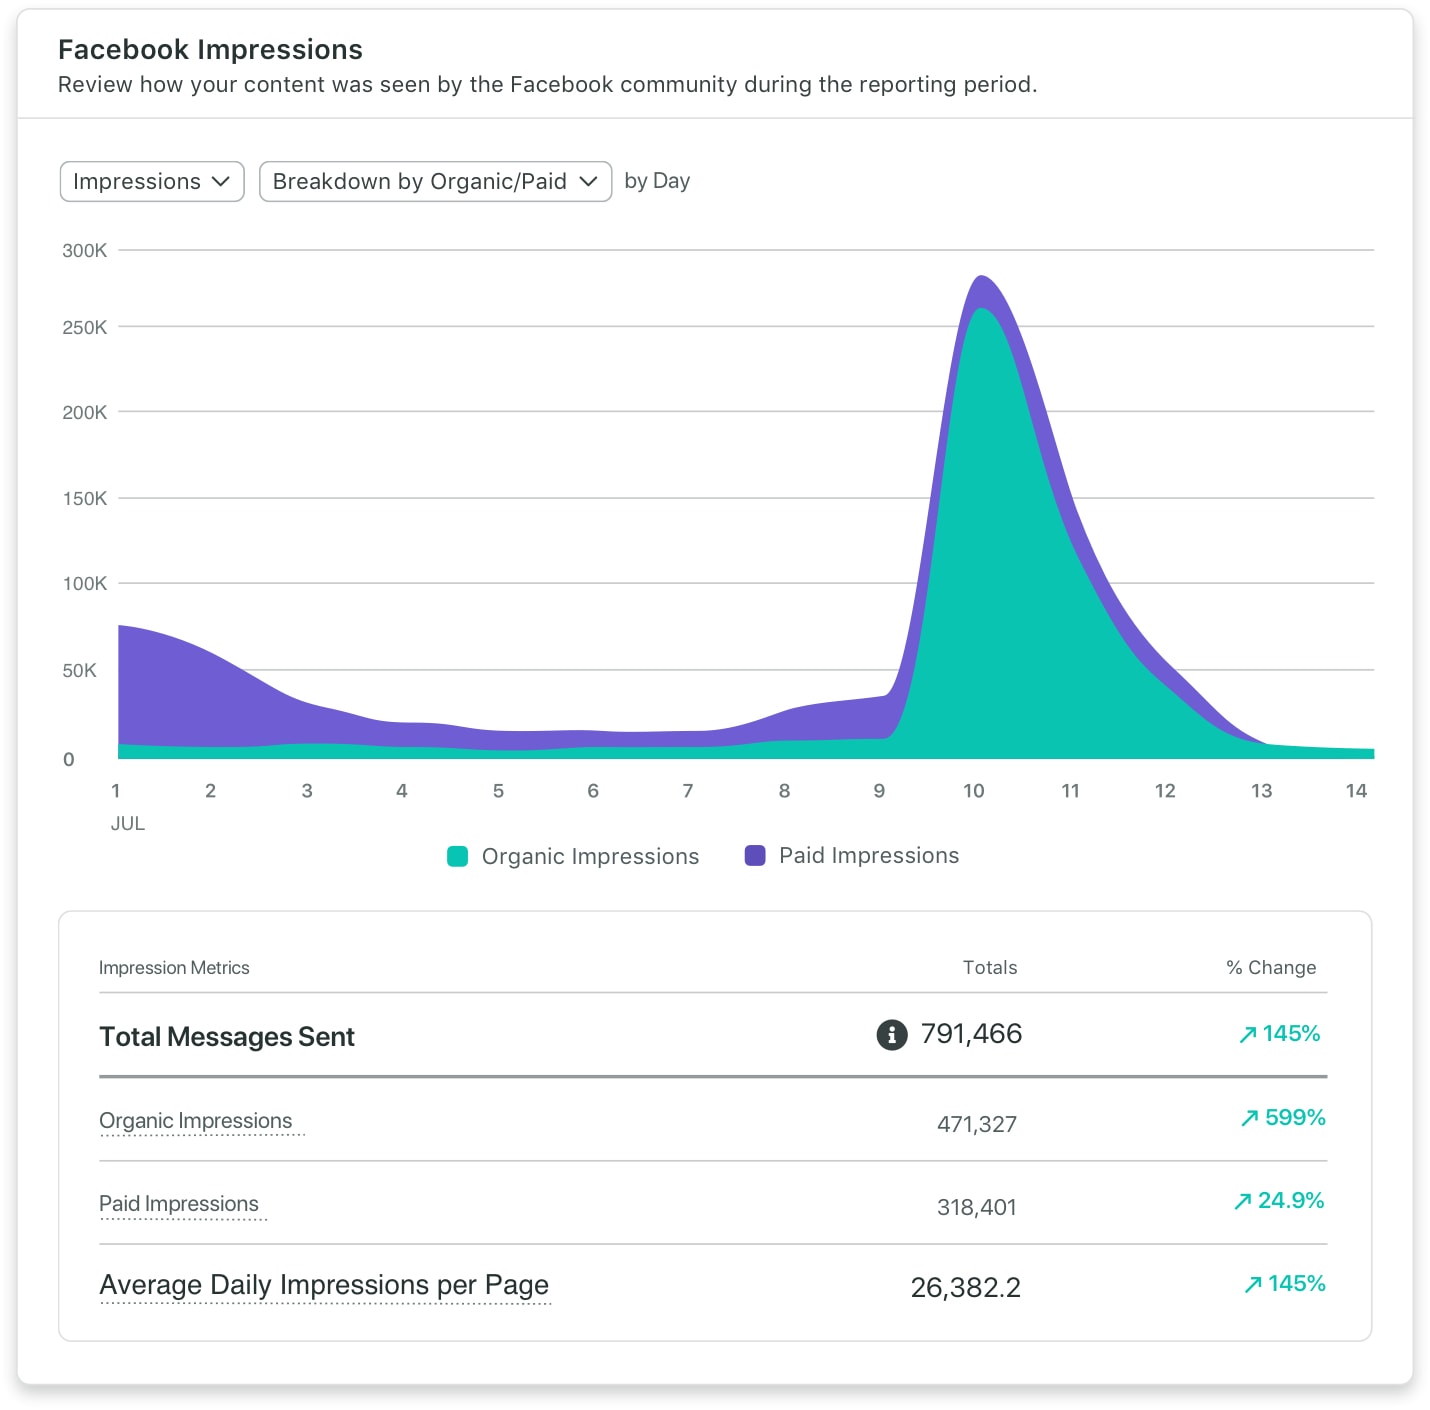Select day 13 on the x-axis

pos(1261,791)
